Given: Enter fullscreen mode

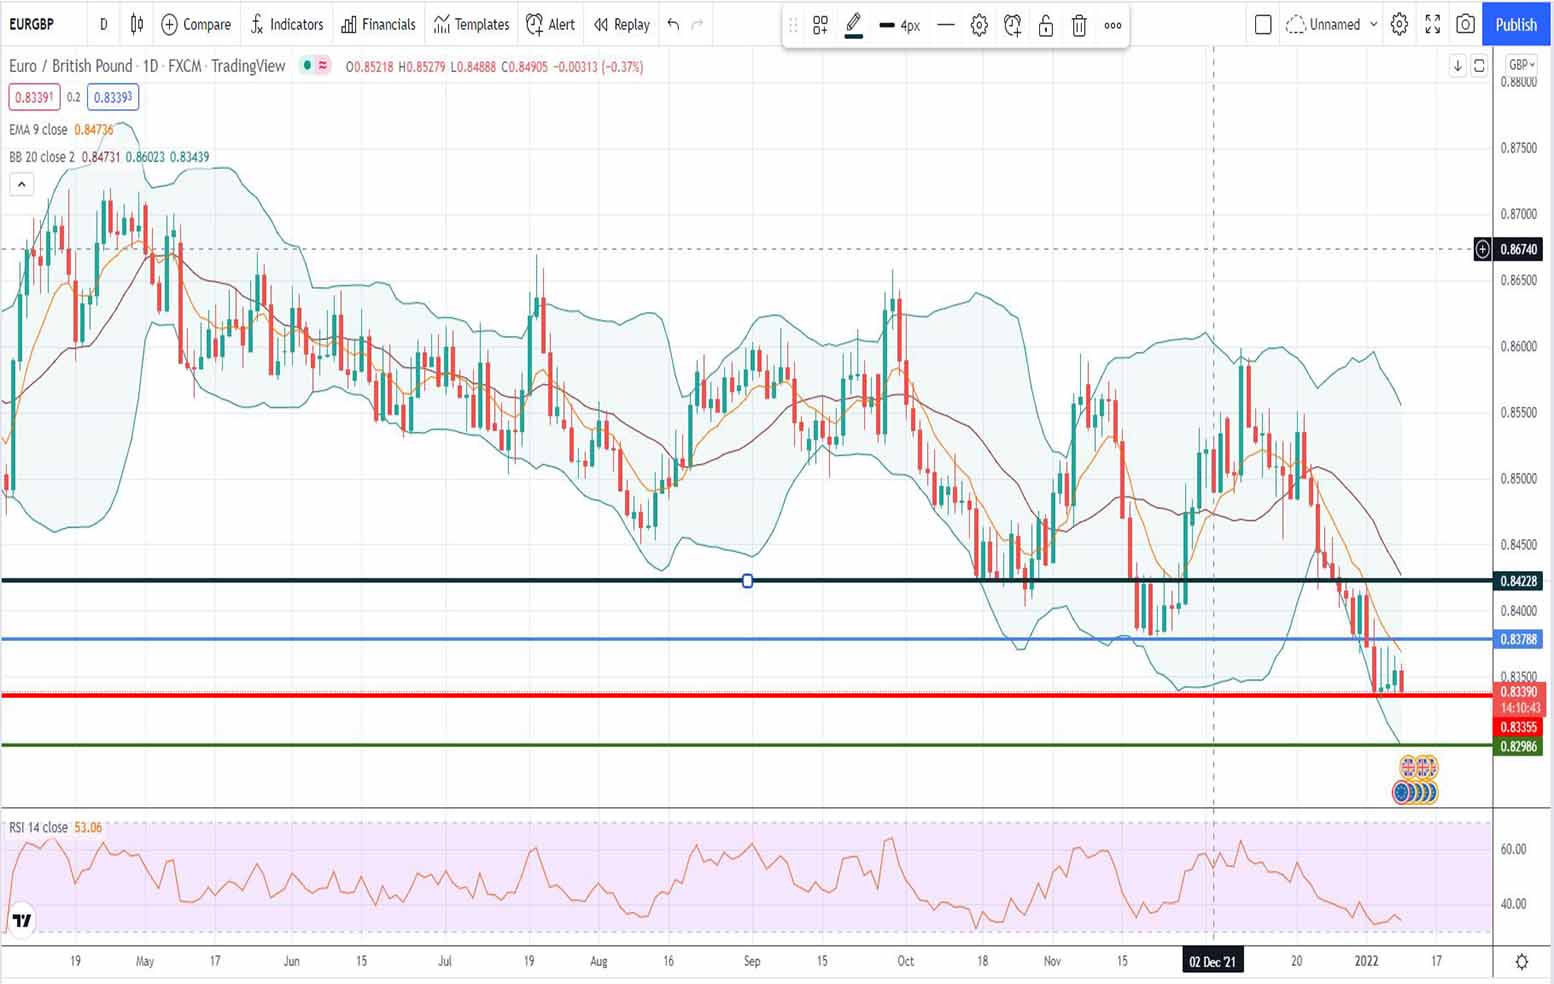Looking at the screenshot, I should click(x=1432, y=24).
